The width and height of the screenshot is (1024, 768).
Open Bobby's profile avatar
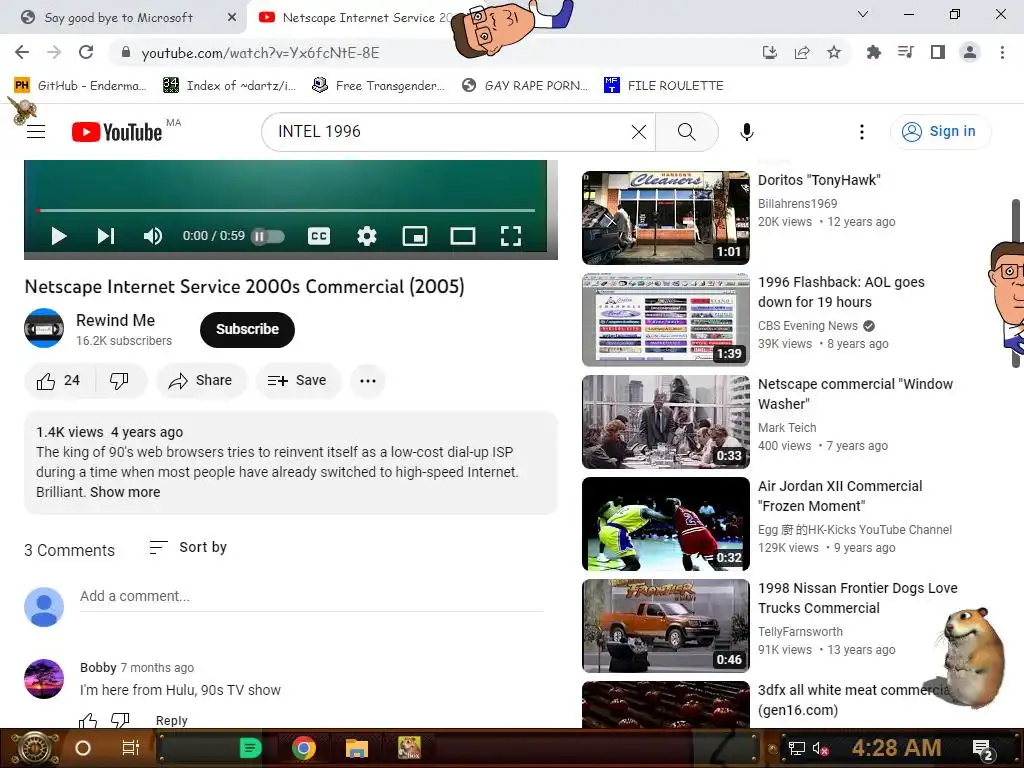tap(44, 679)
